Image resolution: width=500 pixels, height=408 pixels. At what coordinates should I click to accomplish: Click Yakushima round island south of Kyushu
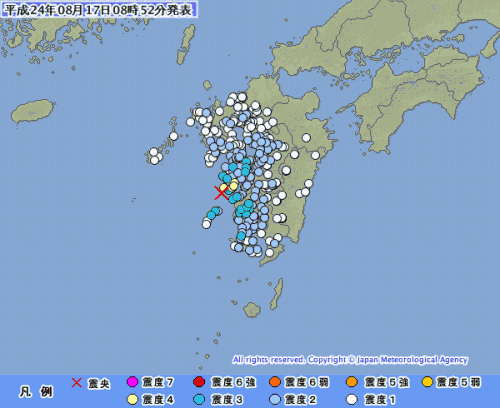point(252,310)
